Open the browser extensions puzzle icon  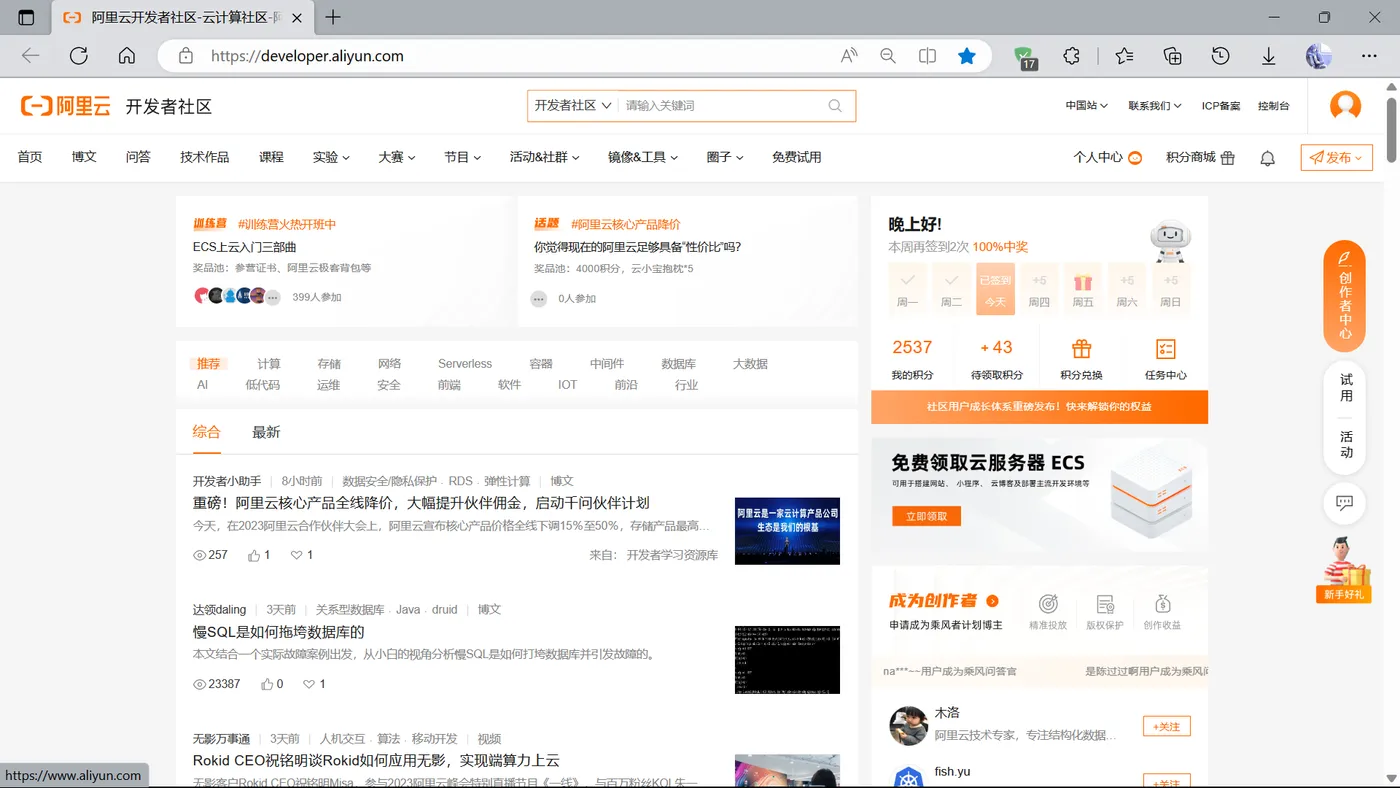click(x=1072, y=56)
